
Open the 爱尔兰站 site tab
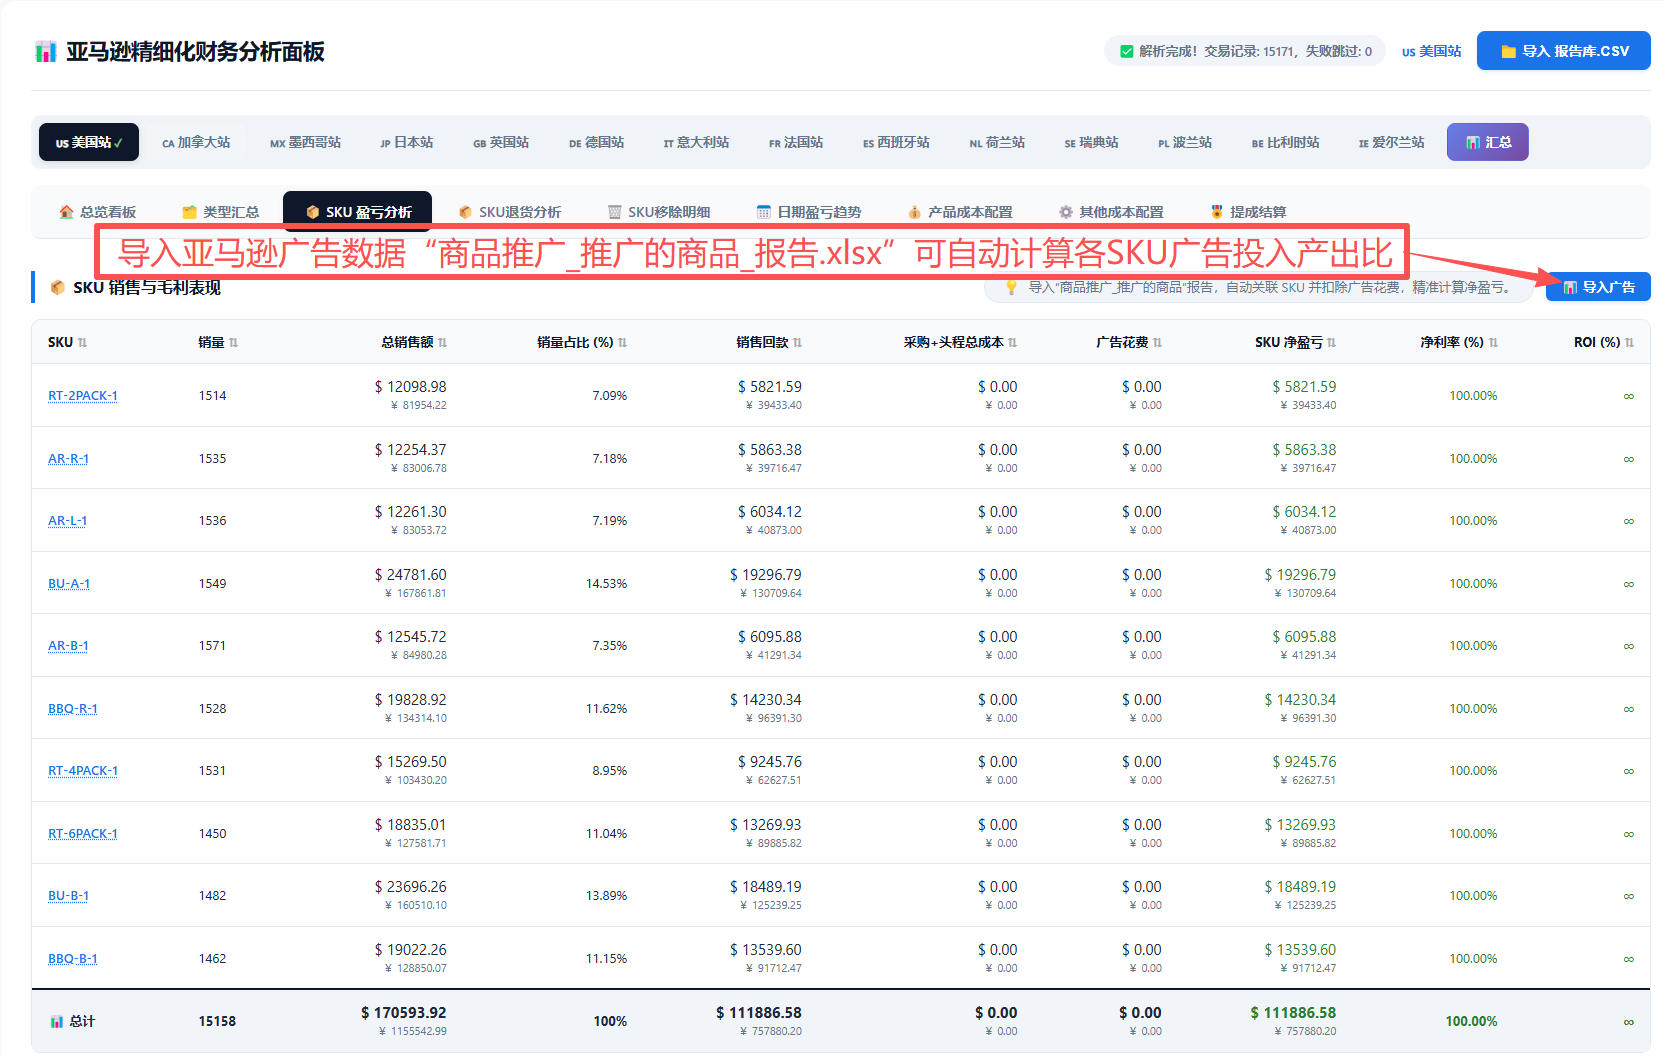[1391, 142]
